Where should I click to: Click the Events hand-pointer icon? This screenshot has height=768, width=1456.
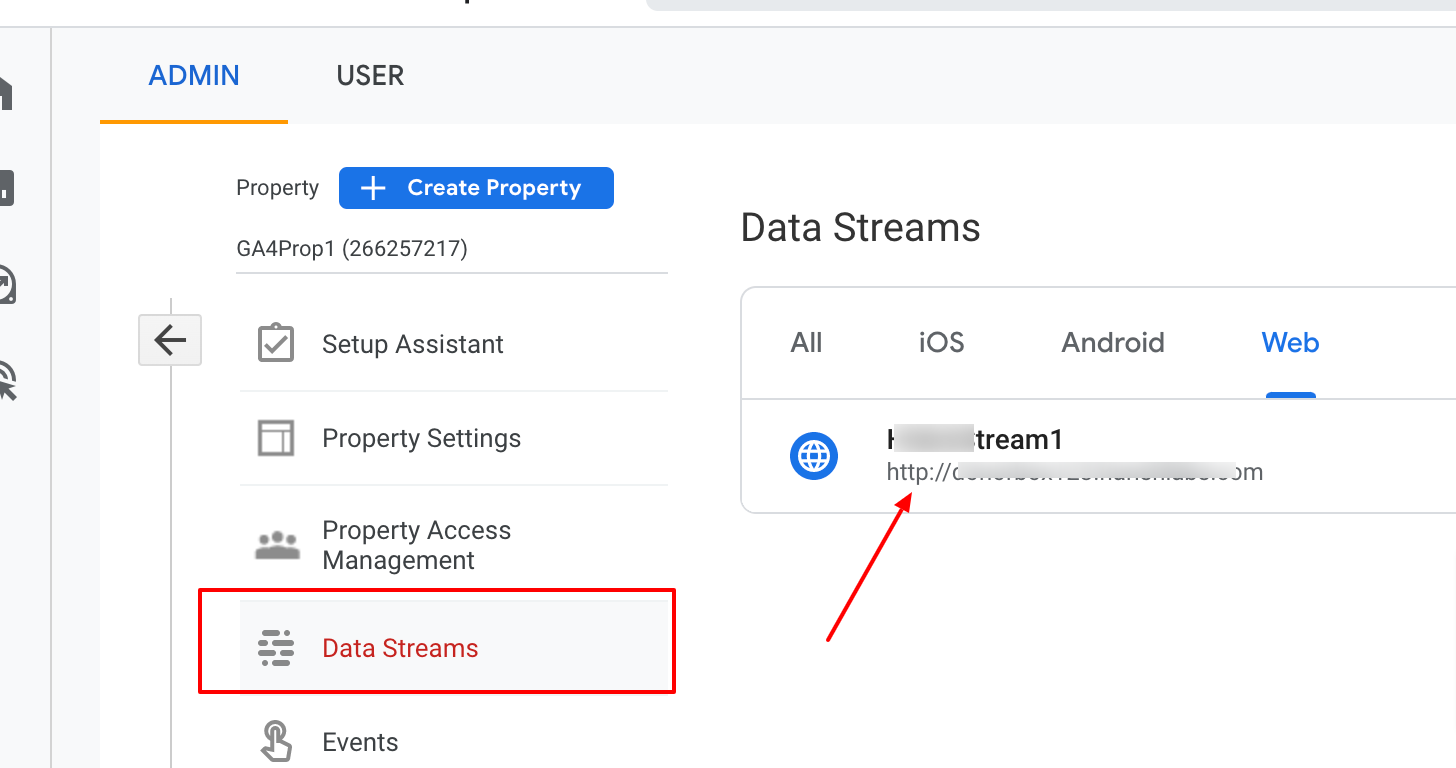coord(276,741)
